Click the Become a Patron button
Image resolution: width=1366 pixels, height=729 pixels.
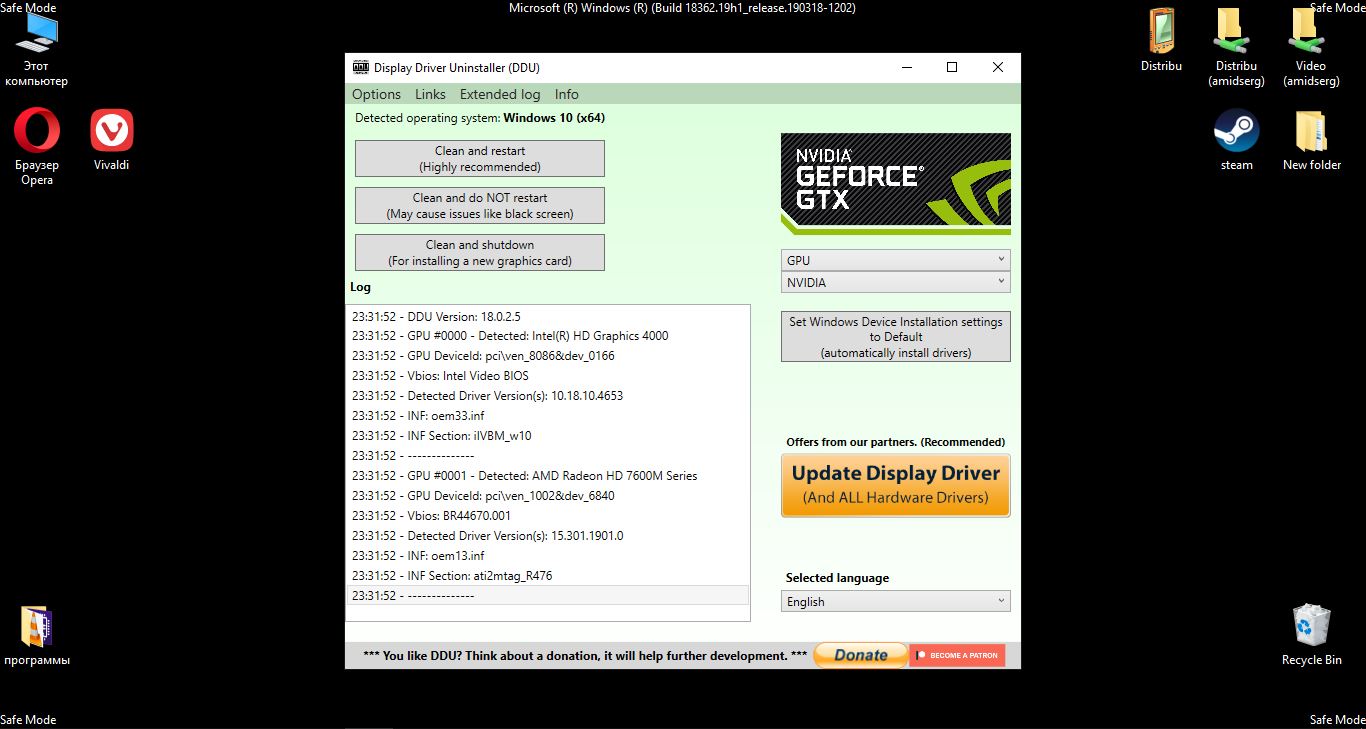pos(957,655)
